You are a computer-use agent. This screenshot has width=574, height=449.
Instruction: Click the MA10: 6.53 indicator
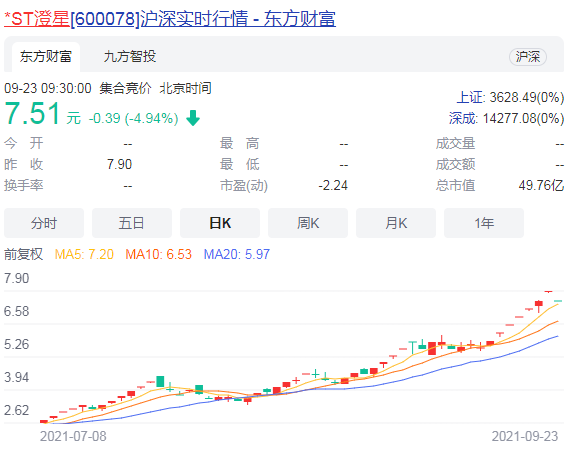159,254
